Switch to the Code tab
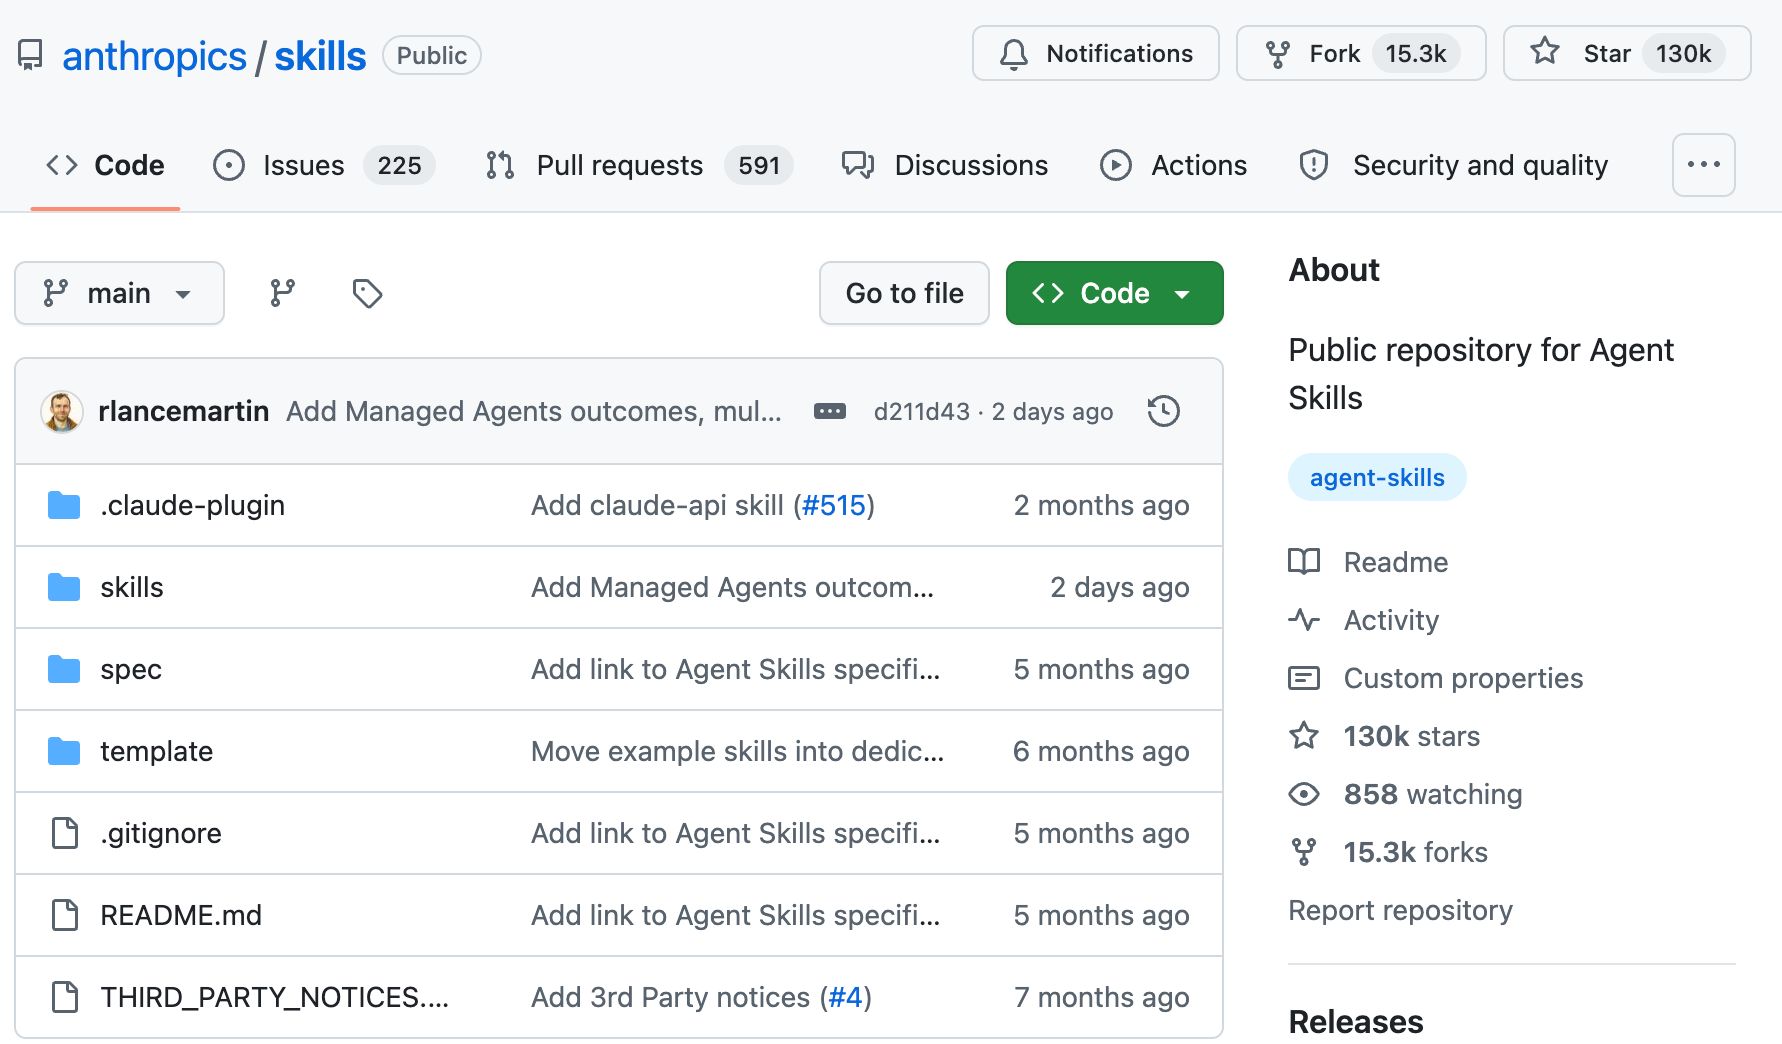 [x=105, y=165]
